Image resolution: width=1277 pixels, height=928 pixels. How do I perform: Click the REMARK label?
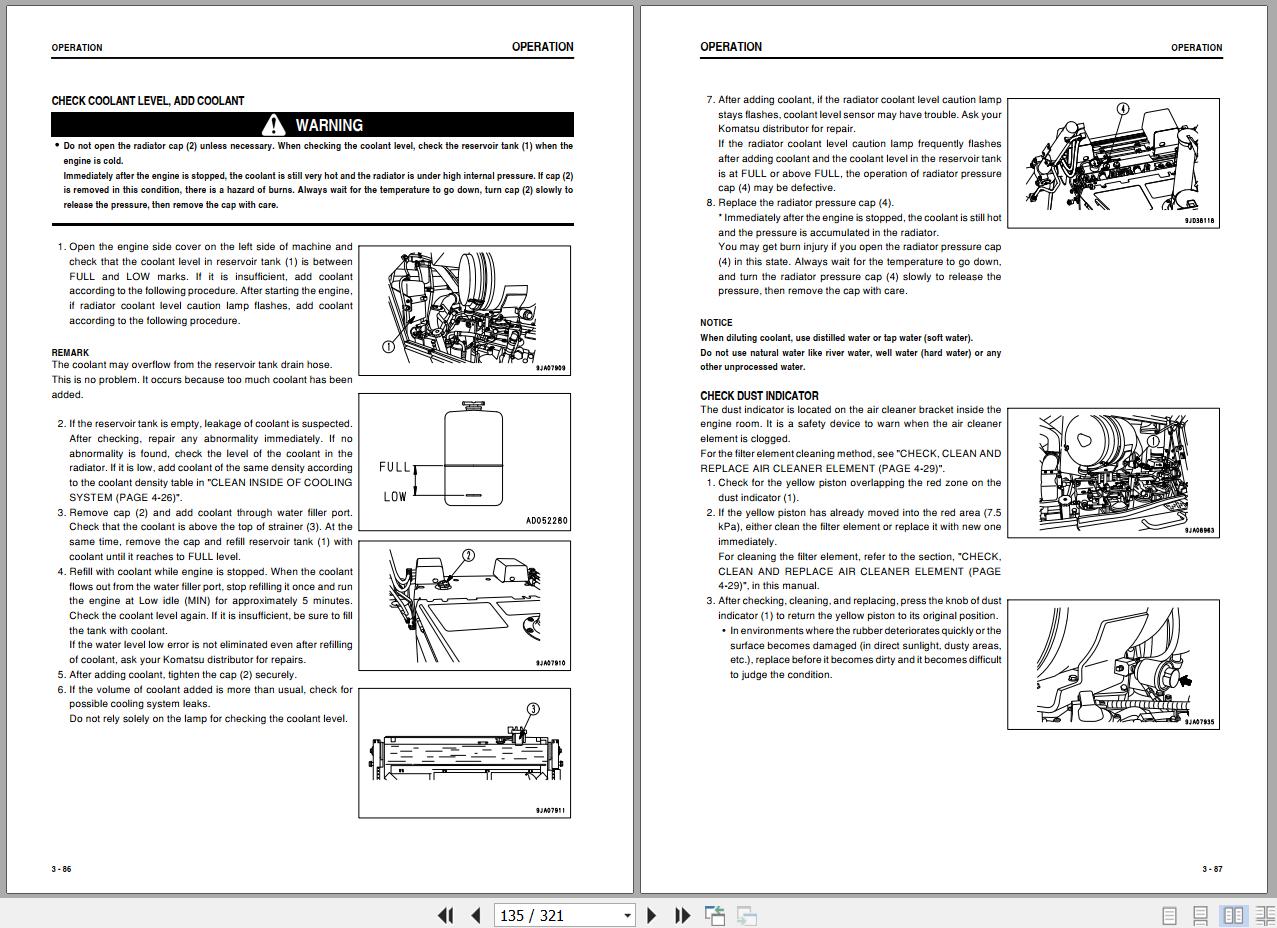pyautogui.click(x=70, y=353)
